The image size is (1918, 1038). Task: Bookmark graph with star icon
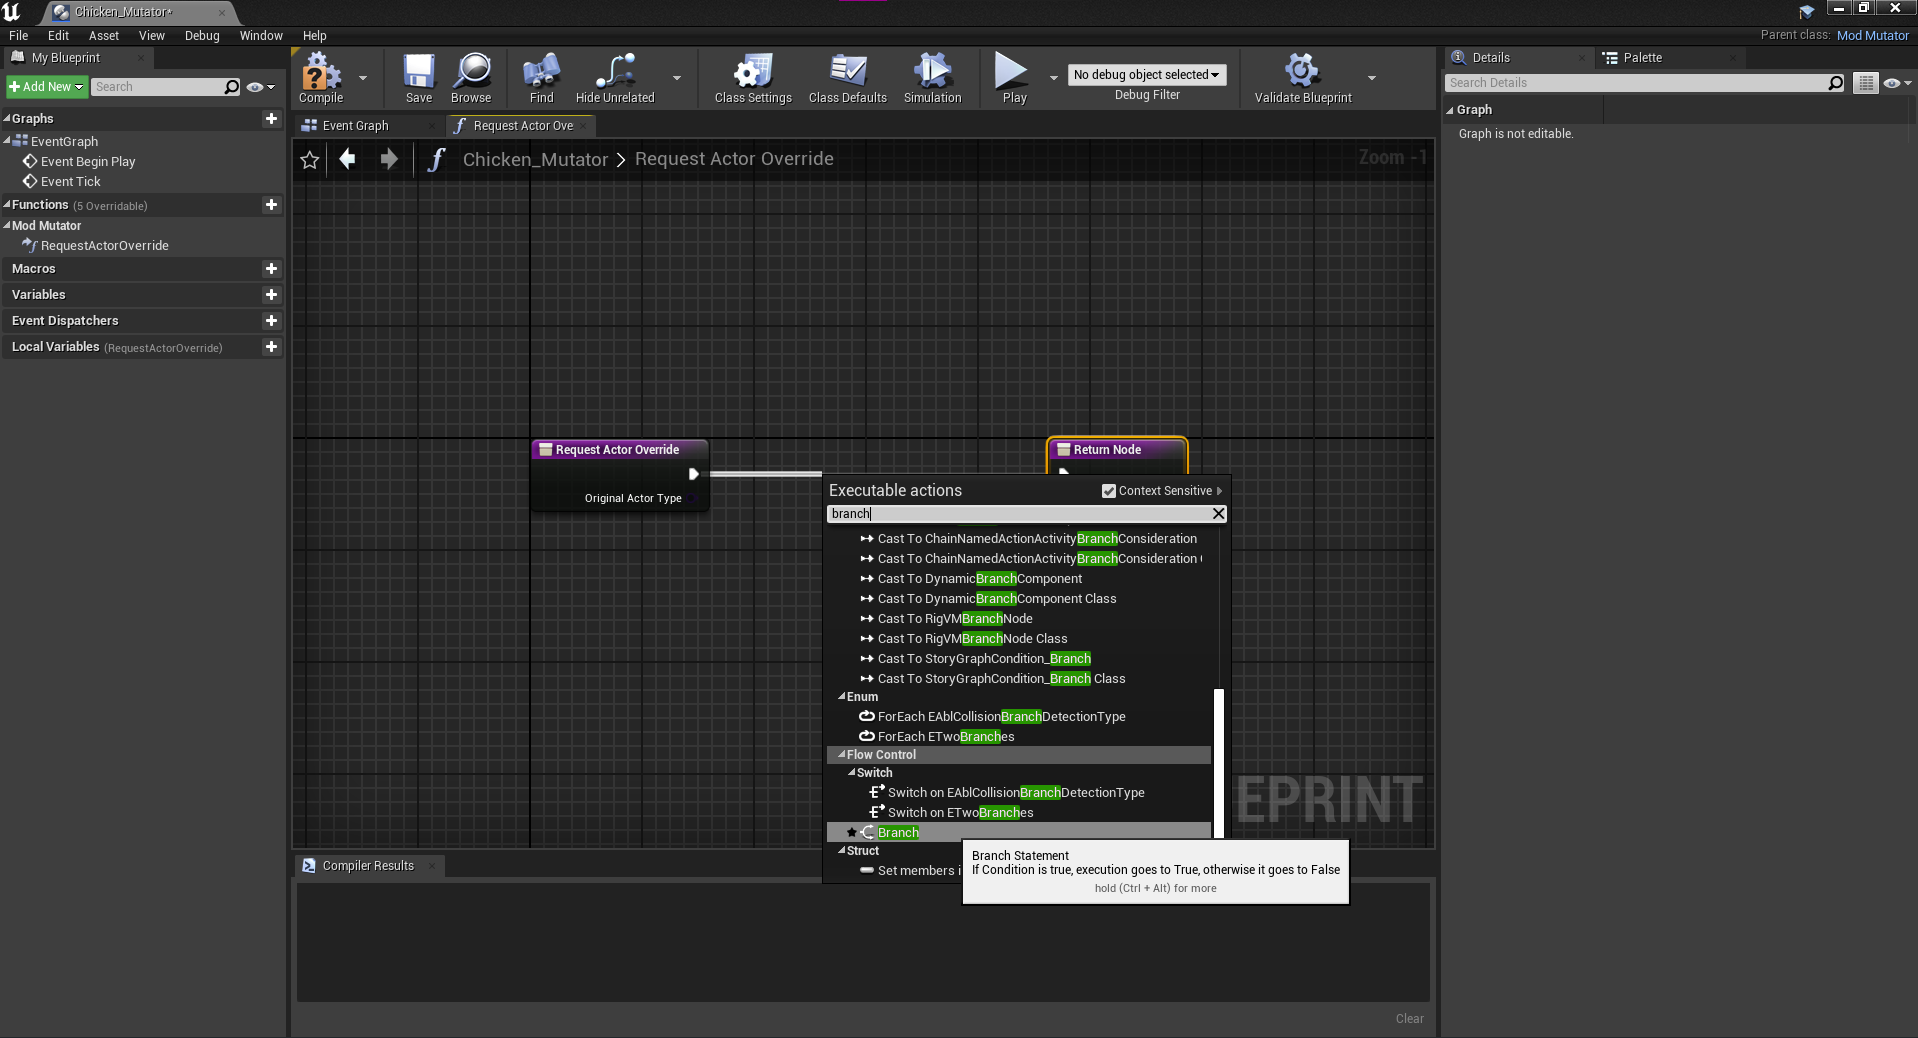click(310, 160)
